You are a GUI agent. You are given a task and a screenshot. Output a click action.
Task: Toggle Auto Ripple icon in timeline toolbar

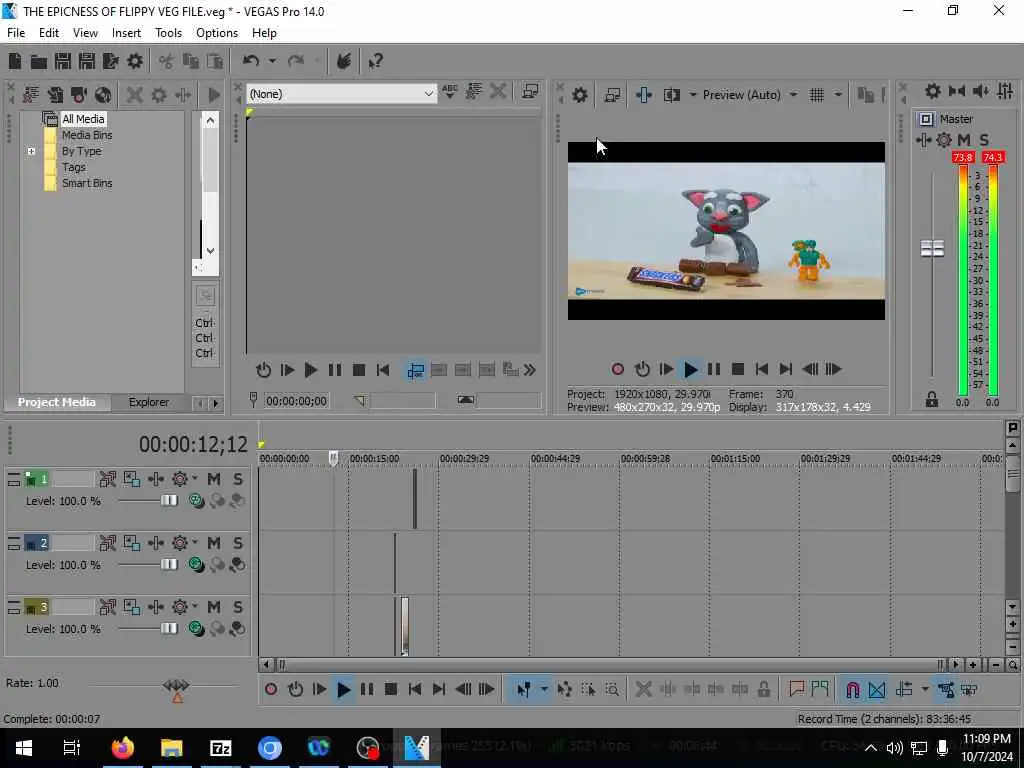point(904,690)
